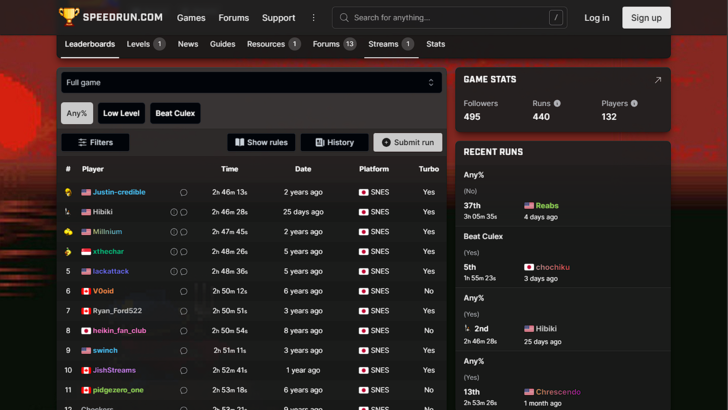Click the search magnifier icon
The image size is (728, 410).
(x=344, y=17)
